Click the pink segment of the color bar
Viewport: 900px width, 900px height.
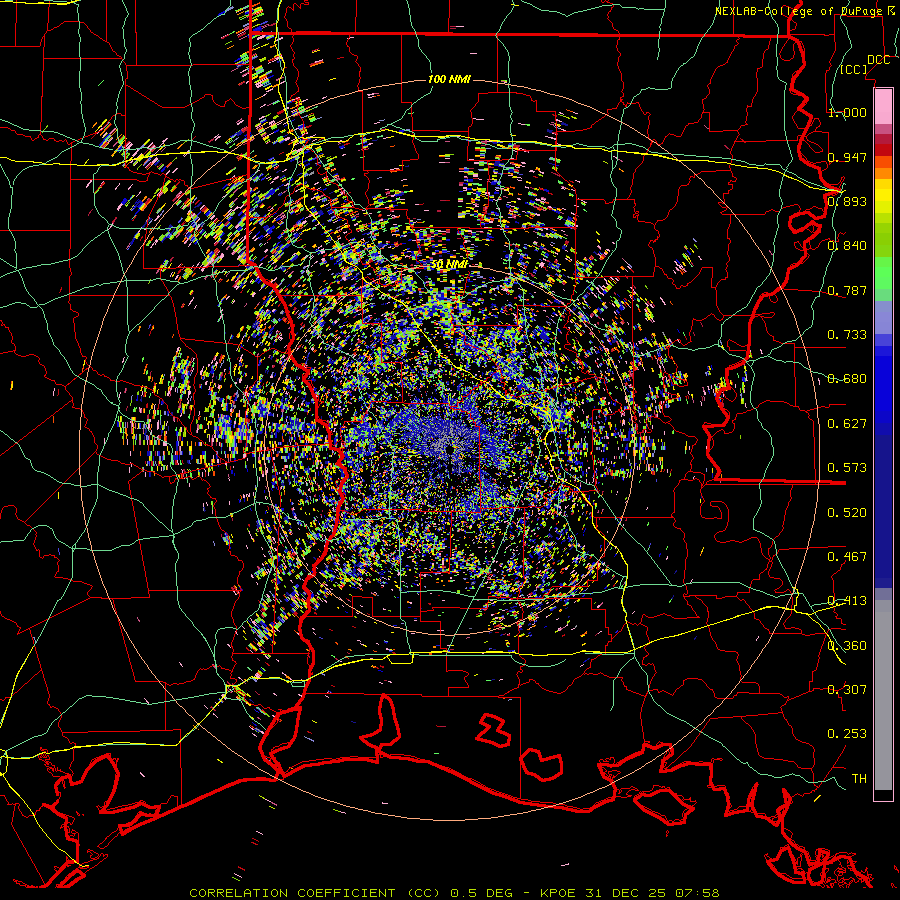883,106
